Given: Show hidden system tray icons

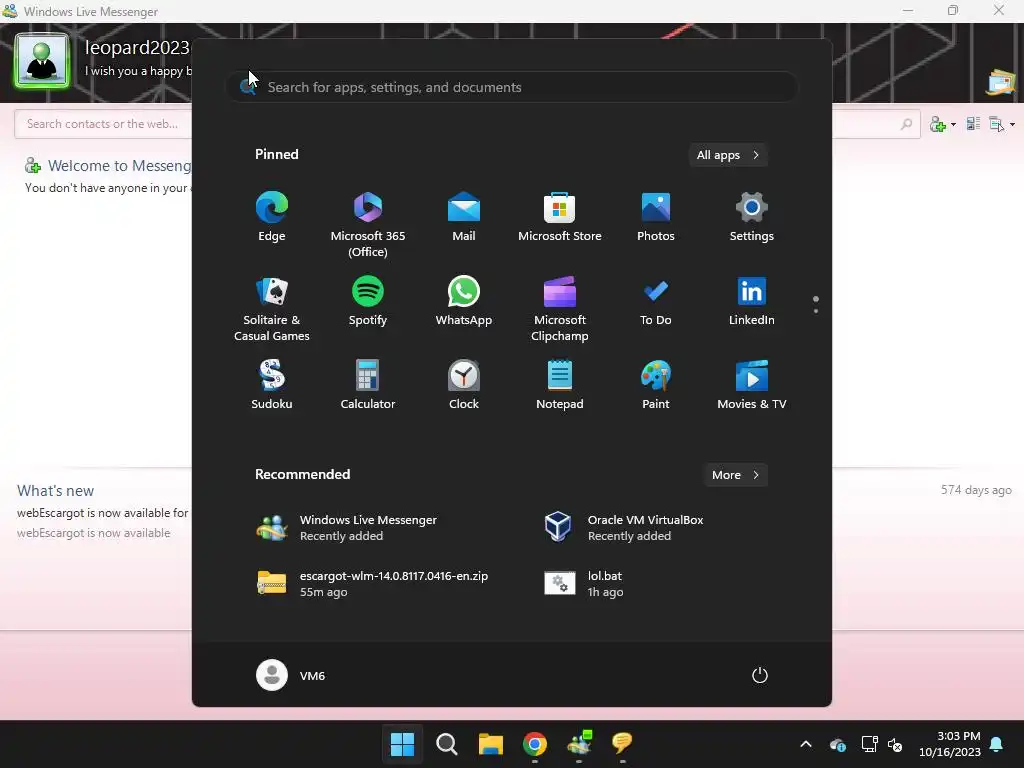Looking at the screenshot, I should (806, 744).
